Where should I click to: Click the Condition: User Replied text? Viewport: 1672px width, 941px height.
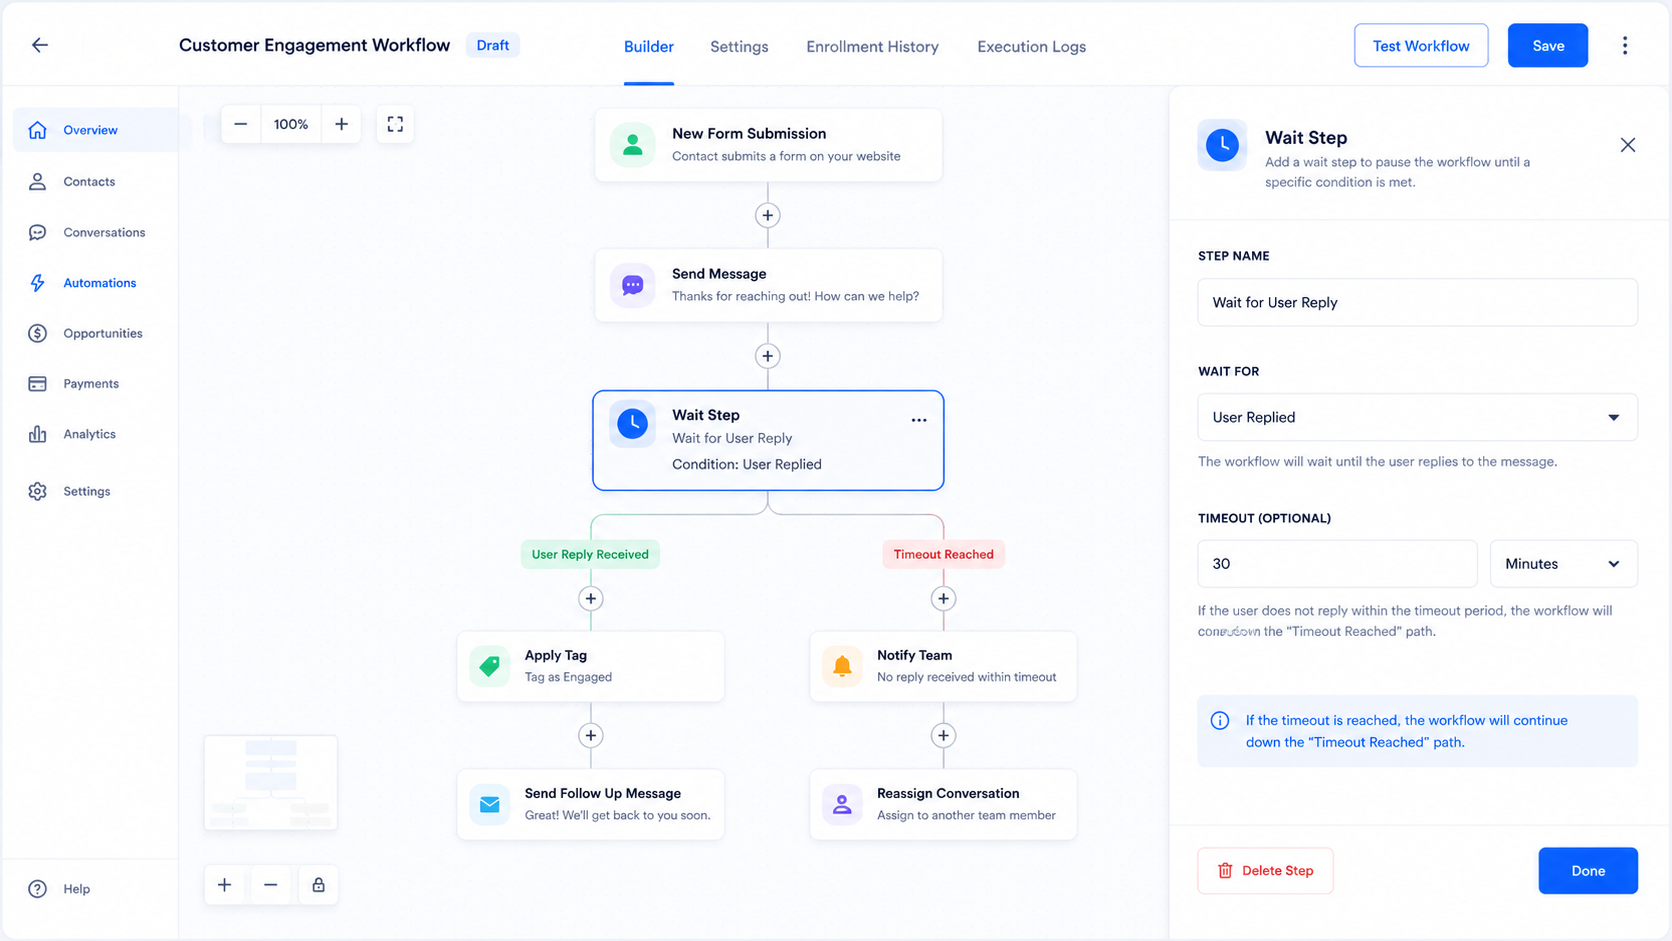tap(747, 464)
